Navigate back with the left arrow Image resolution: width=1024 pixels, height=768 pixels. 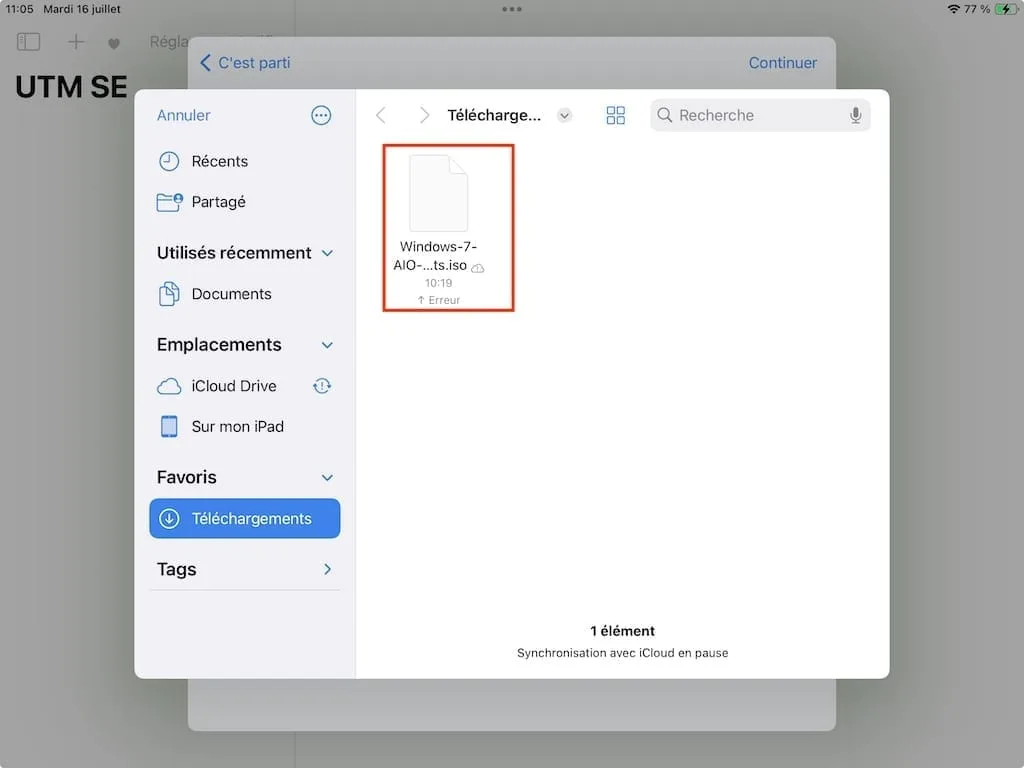coord(380,114)
